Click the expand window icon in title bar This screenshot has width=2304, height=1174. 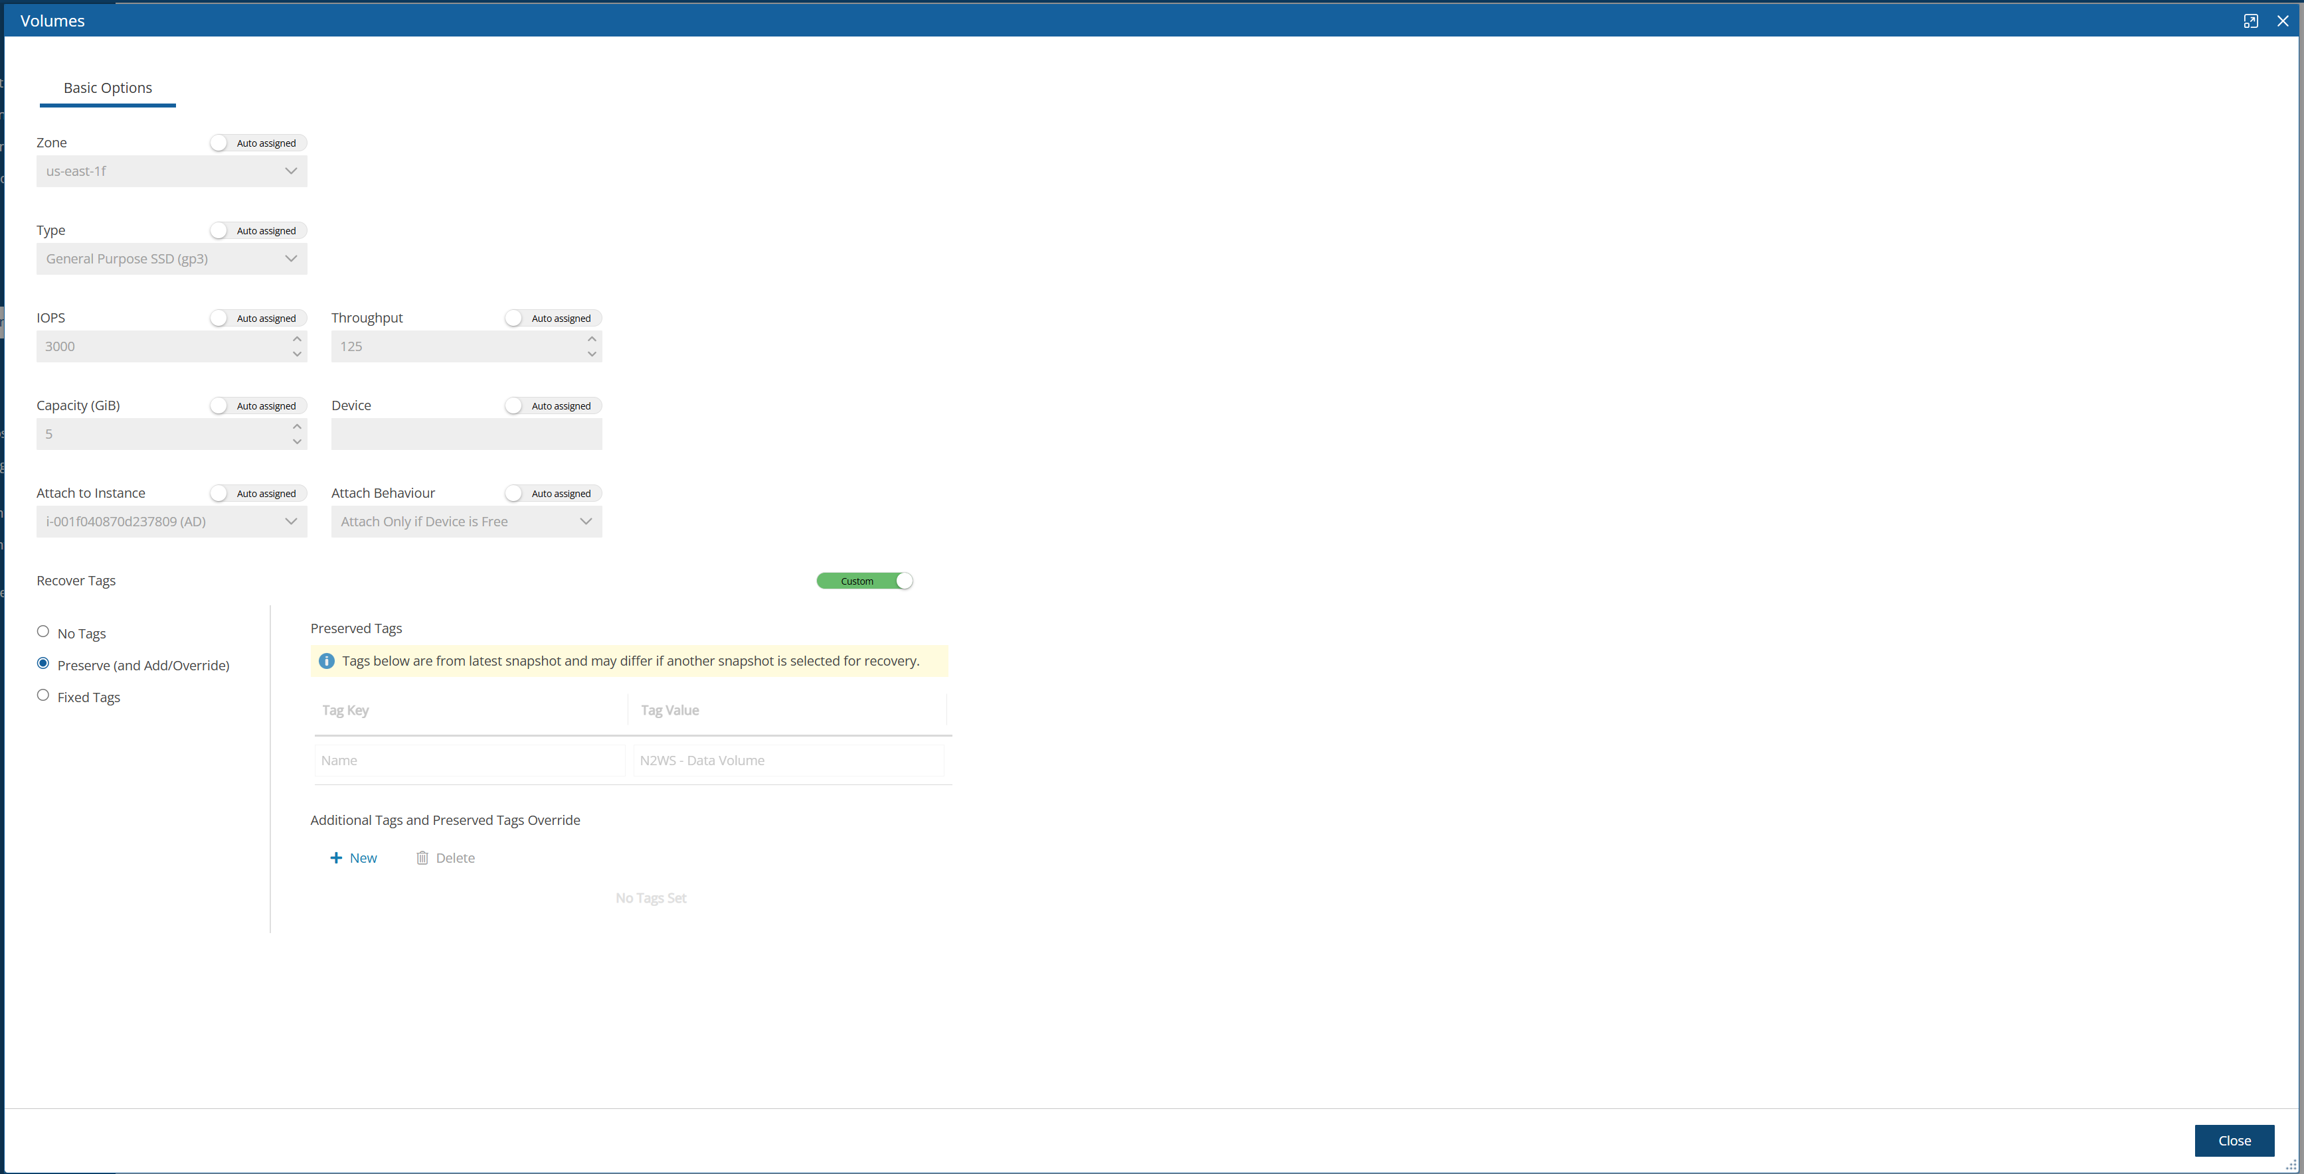pyautogui.click(x=2250, y=21)
